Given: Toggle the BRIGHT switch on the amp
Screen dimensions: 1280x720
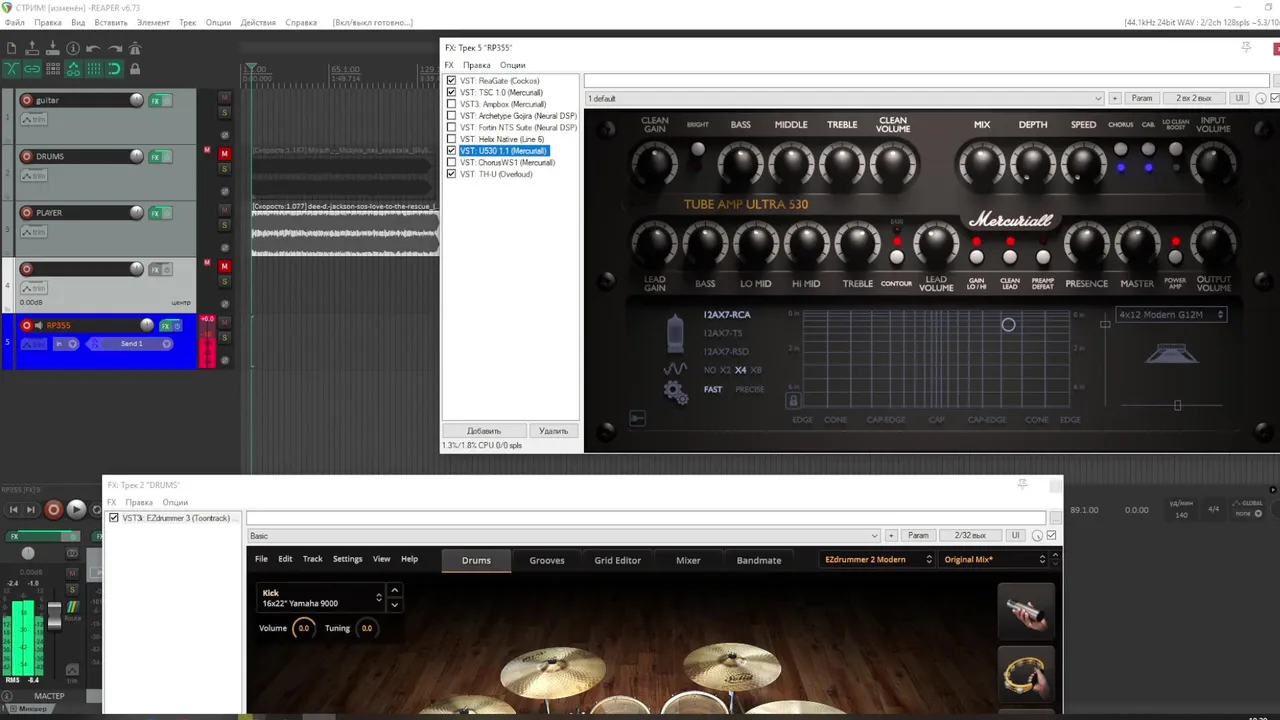Looking at the screenshot, I should click(698, 149).
